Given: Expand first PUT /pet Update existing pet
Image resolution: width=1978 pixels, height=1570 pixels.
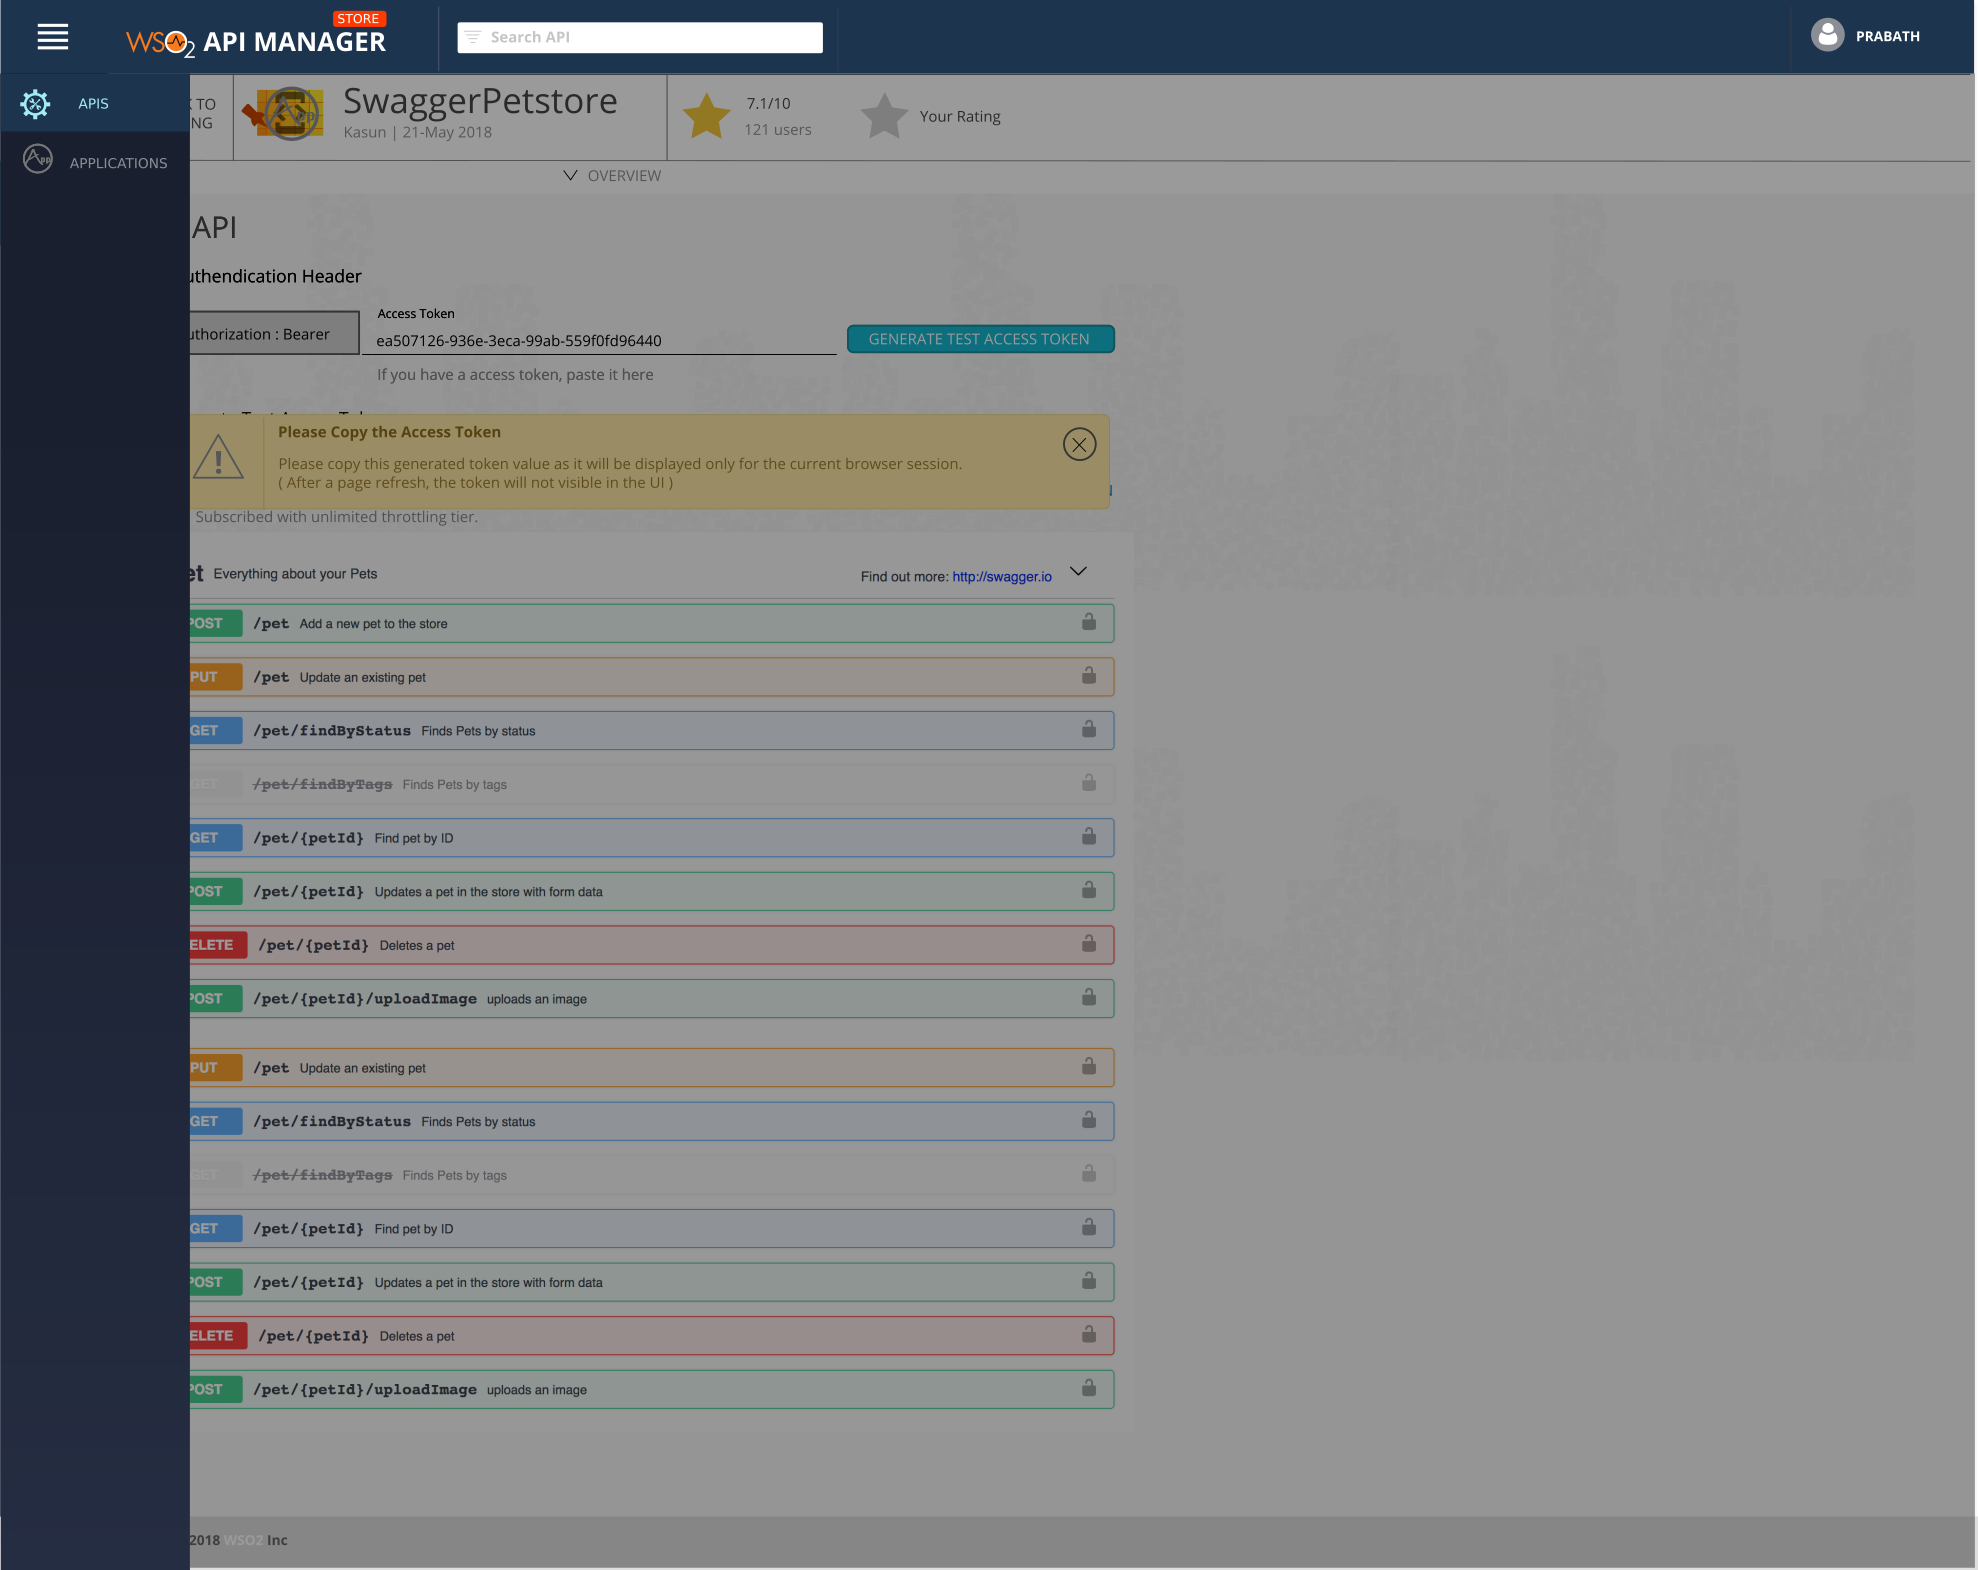Looking at the screenshot, I should (x=650, y=677).
